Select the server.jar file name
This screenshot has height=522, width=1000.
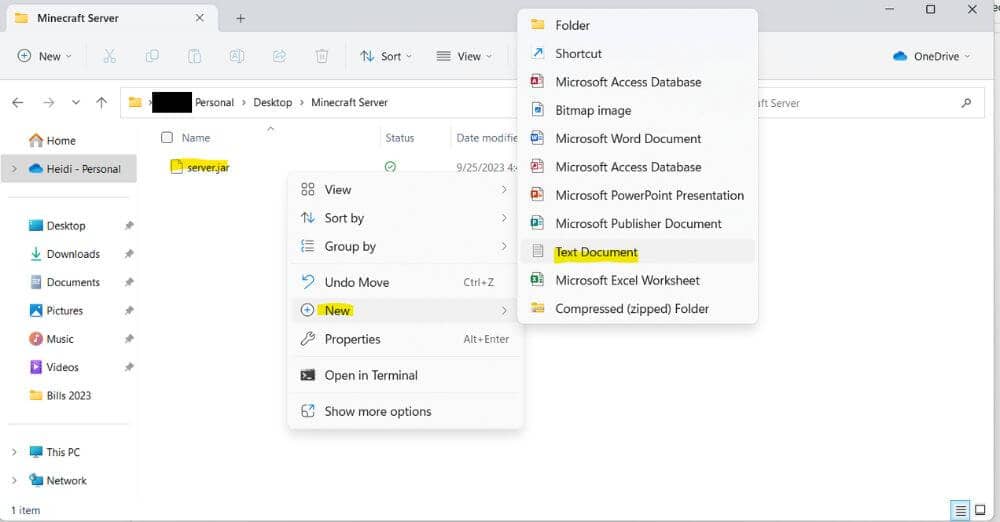pyautogui.click(x=208, y=167)
